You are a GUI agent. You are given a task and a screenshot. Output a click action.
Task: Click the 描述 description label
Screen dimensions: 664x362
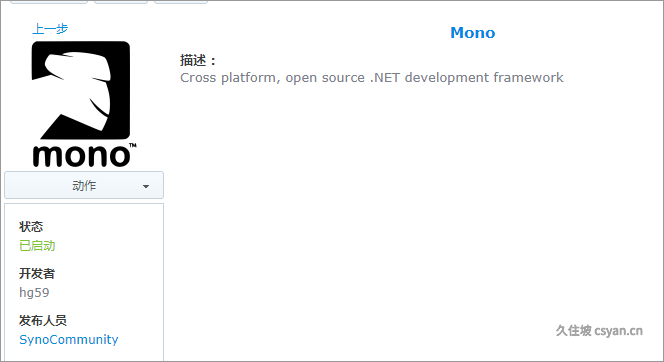tap(197, 61)
